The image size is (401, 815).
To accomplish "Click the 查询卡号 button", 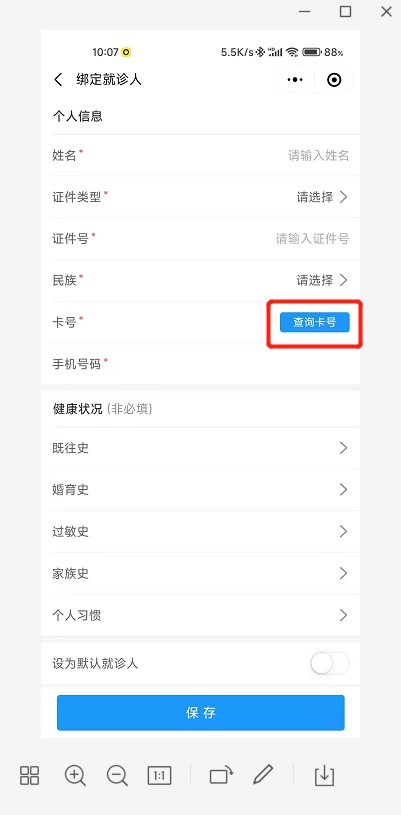I will coord(315,322).
